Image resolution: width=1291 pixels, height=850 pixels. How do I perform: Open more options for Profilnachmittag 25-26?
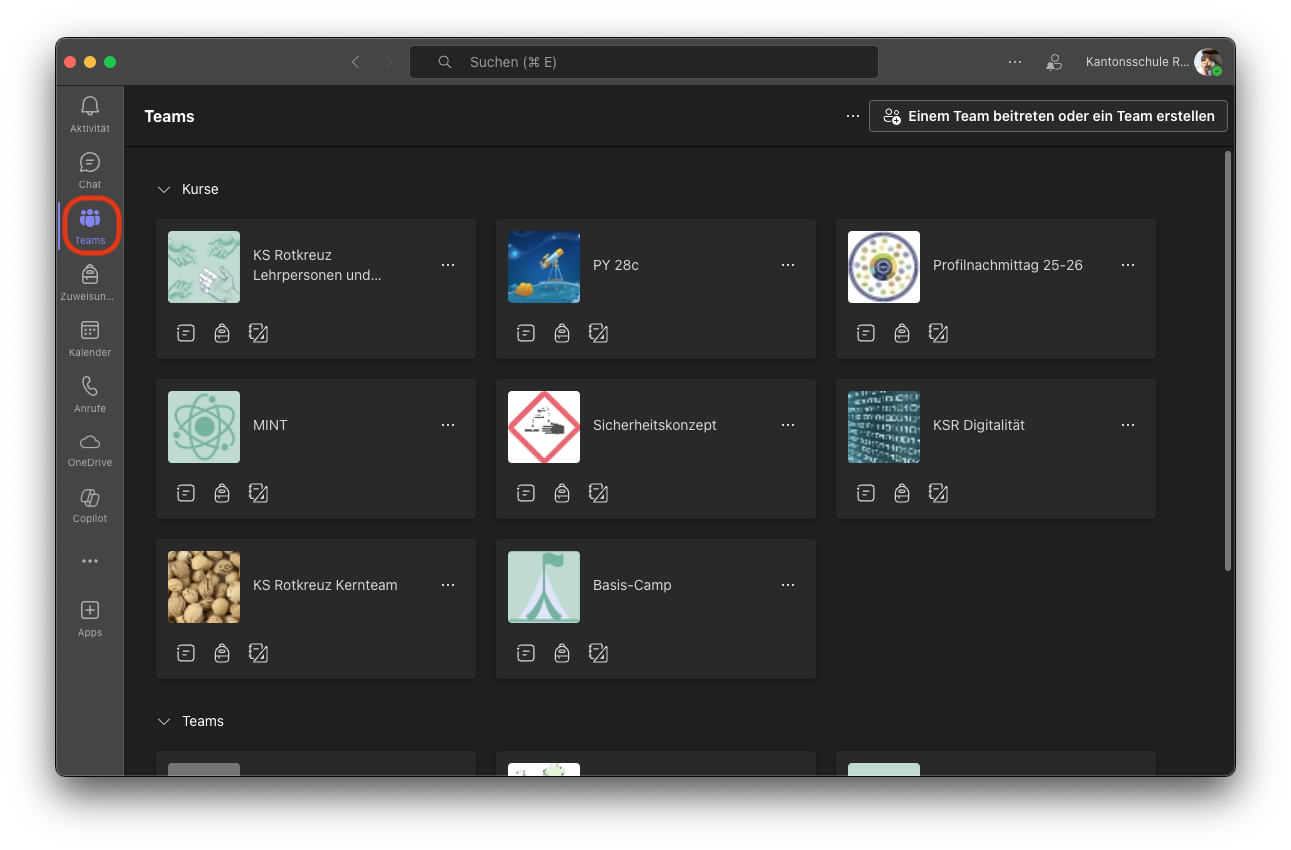click(1128, 265)
